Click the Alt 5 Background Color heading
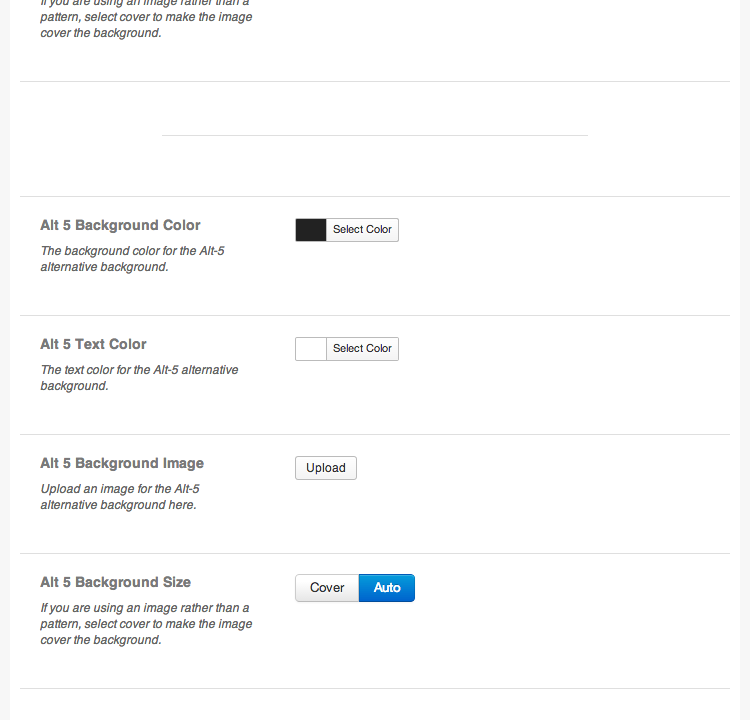 [x=120, y=225]
